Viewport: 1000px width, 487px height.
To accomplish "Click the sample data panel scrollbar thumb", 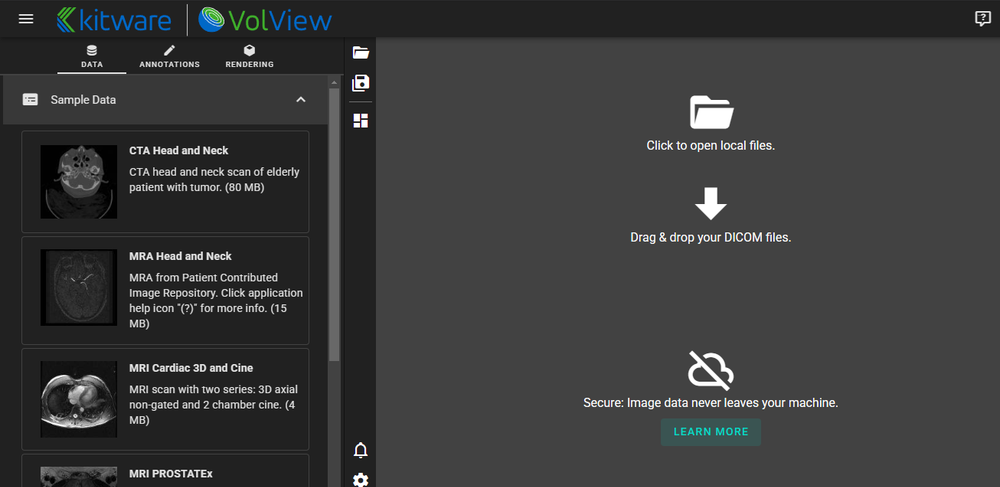I will tap(334, 225).
